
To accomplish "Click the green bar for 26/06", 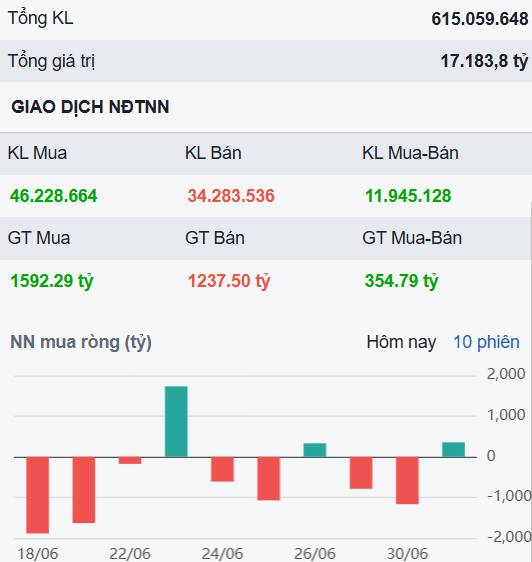I will (x=315, y=450).
